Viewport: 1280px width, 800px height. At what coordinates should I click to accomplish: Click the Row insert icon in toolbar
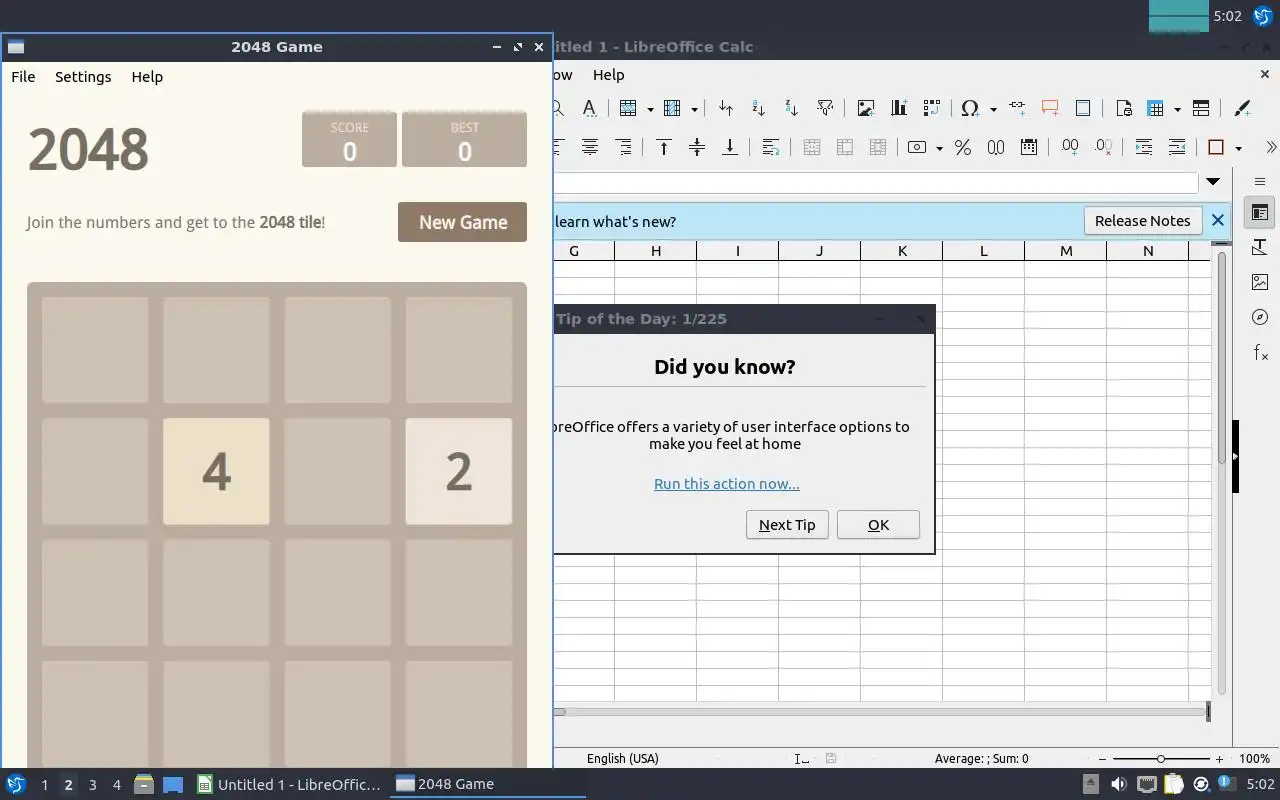628,108
